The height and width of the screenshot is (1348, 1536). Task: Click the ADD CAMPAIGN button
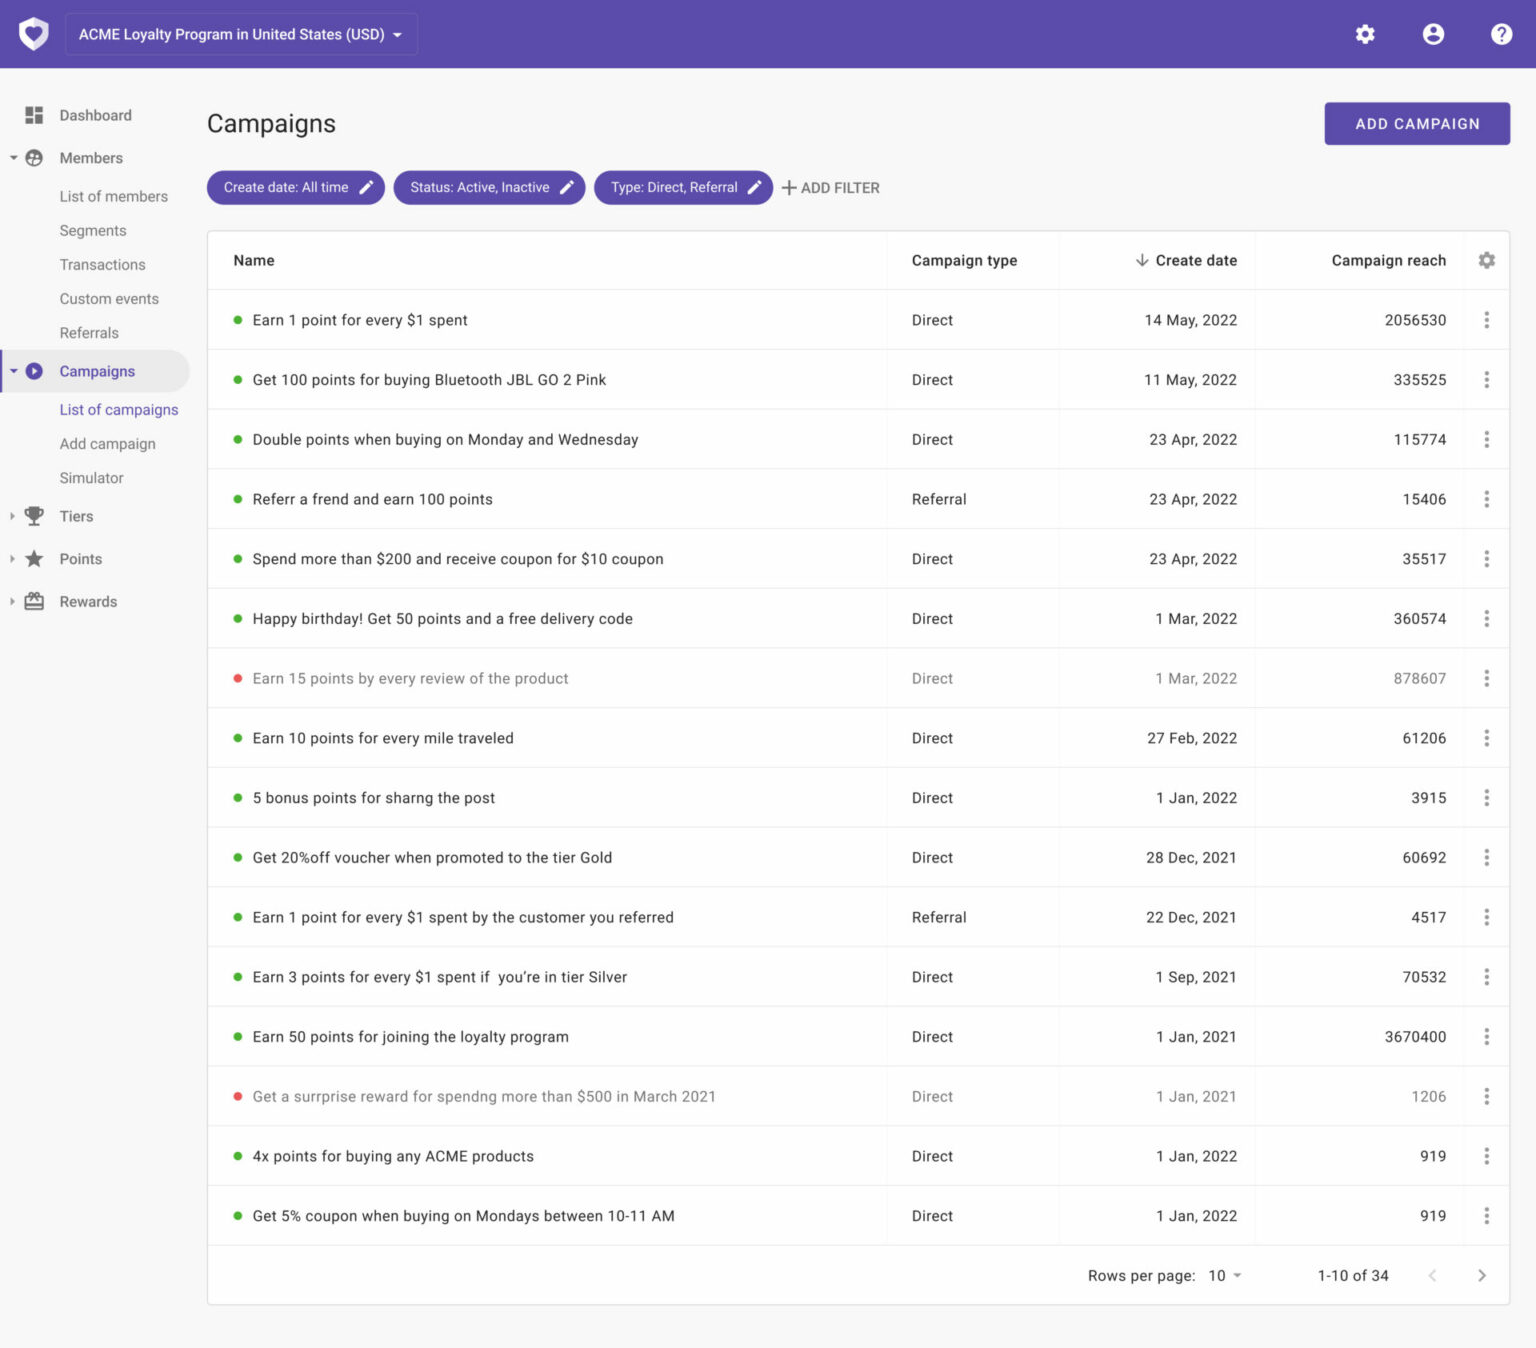(1417, 123)
